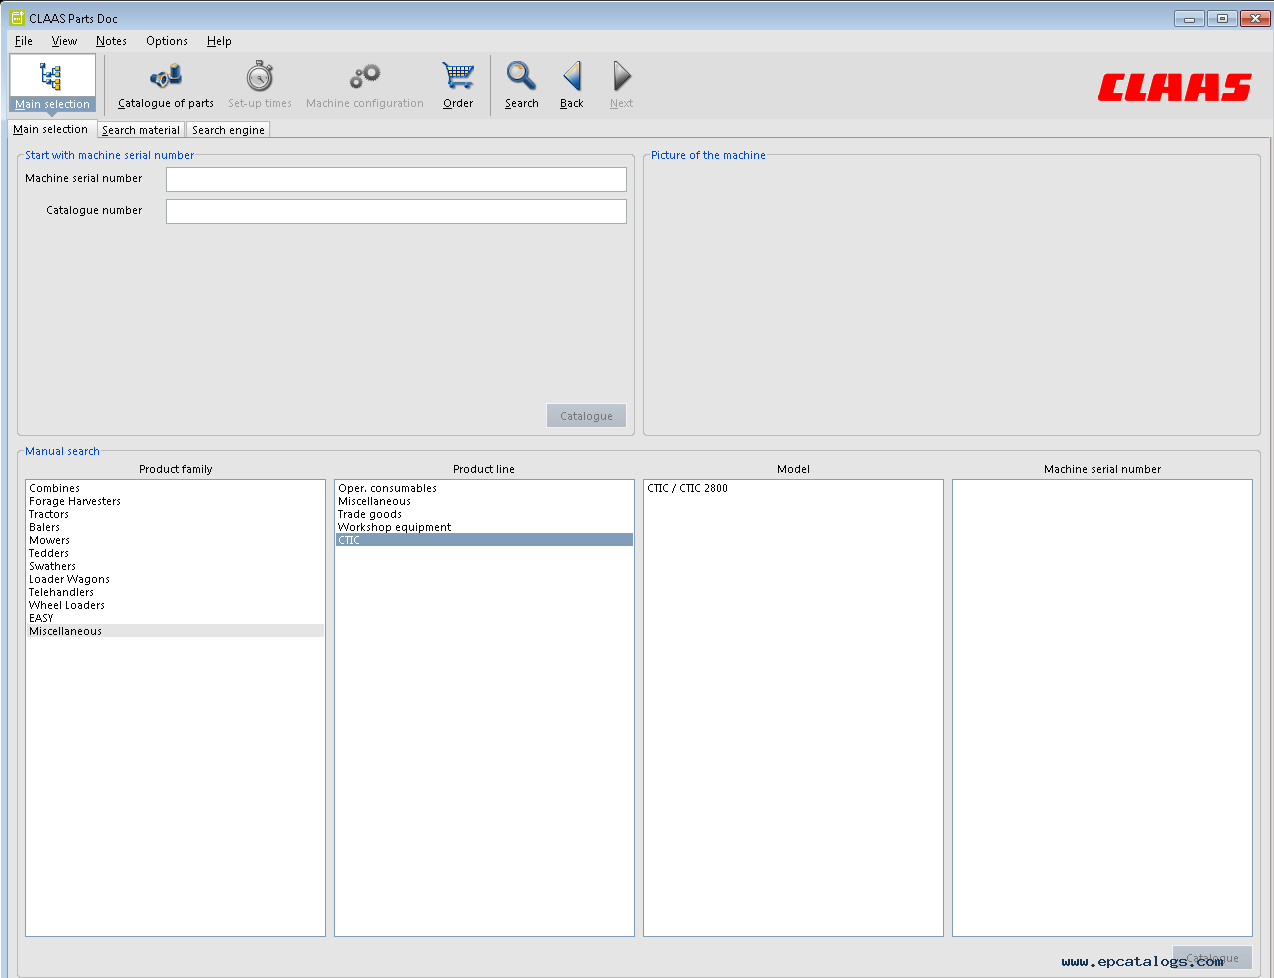Image resolution: width=1274 pixels, height=978 pixels.
Task: Select Miscellaneous in Product family list
Action: click(x=175, y=631)
